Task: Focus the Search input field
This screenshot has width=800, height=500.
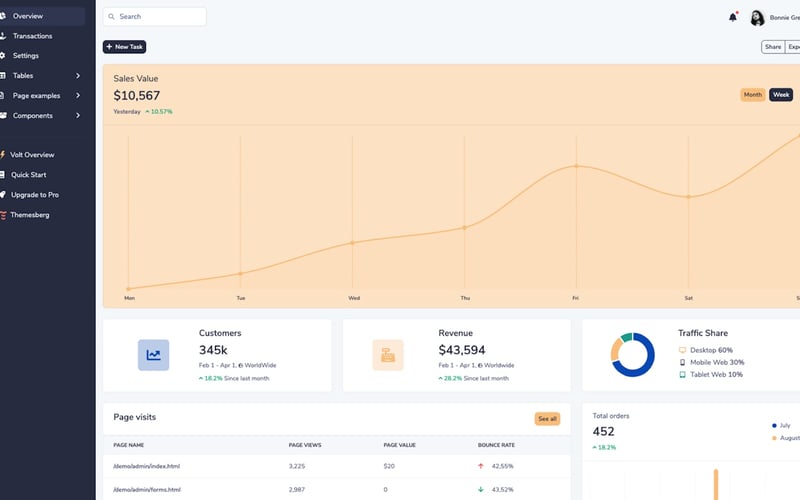Action: tap(155, 17)
